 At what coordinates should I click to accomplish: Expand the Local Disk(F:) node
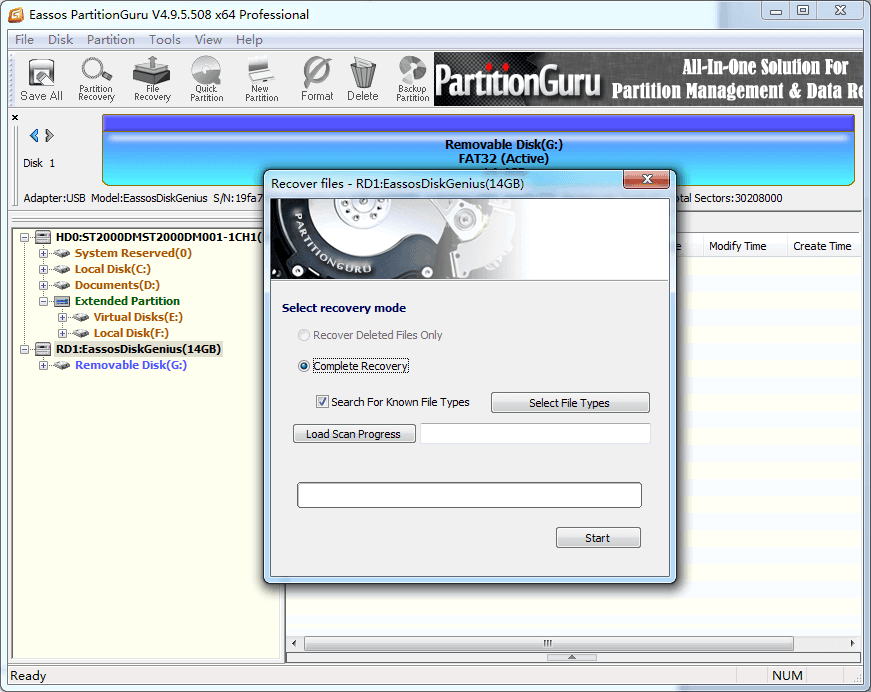pos(62,333)
